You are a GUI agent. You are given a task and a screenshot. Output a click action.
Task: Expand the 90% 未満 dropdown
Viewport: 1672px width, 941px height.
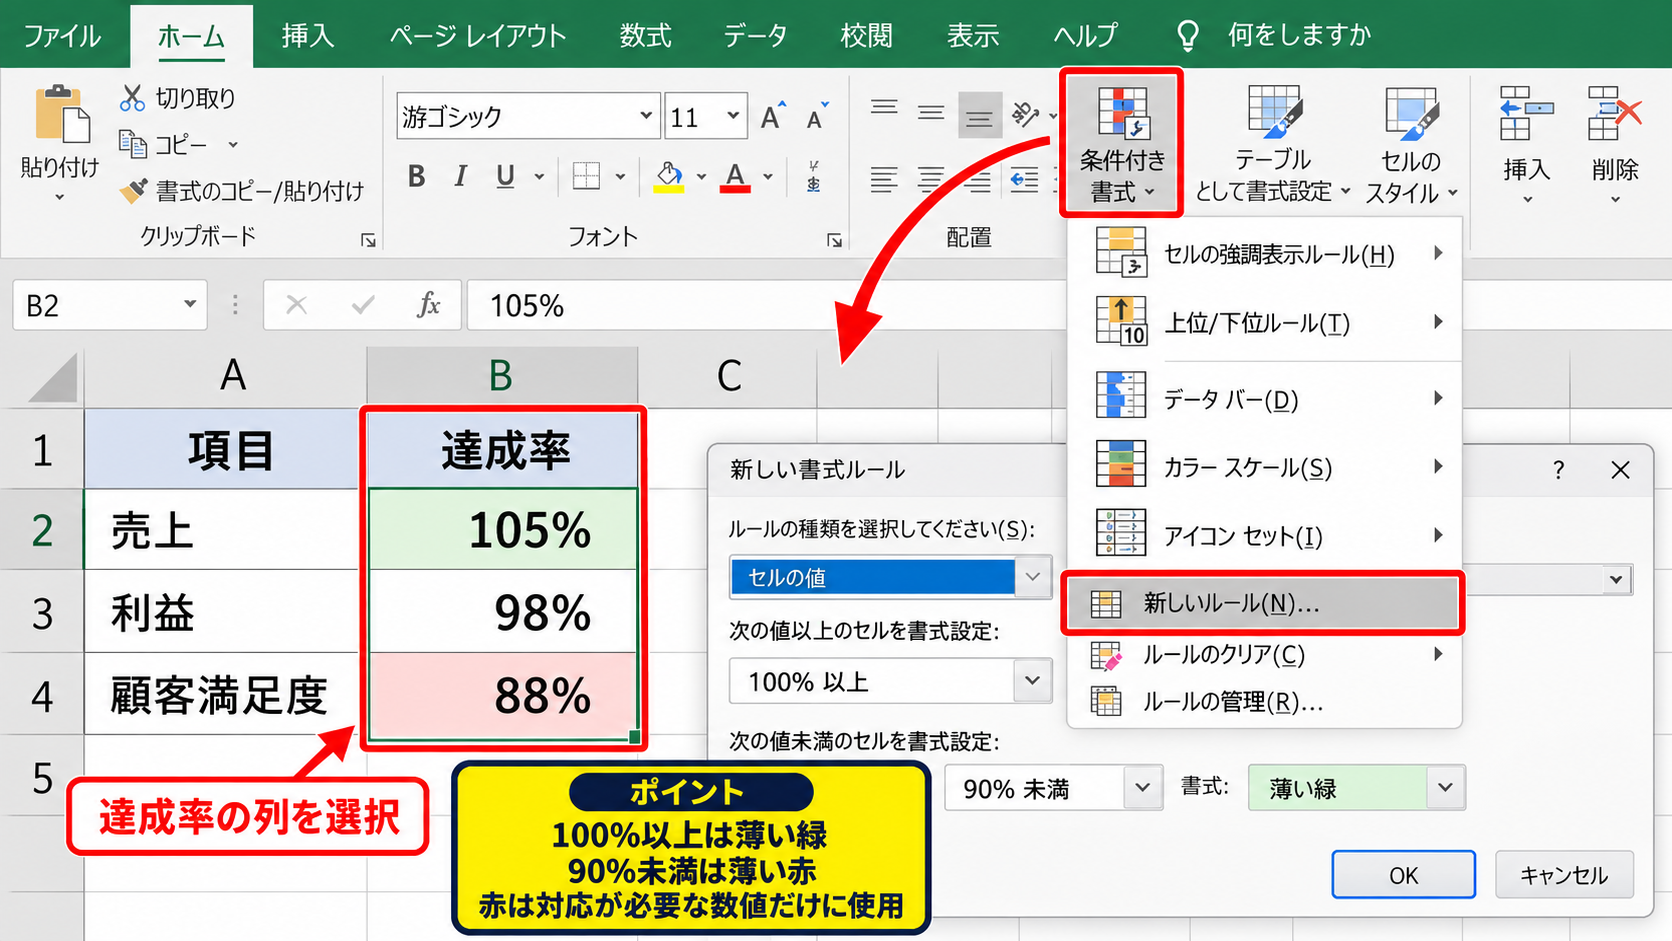pyautogui.click(x=1143, y=788)
